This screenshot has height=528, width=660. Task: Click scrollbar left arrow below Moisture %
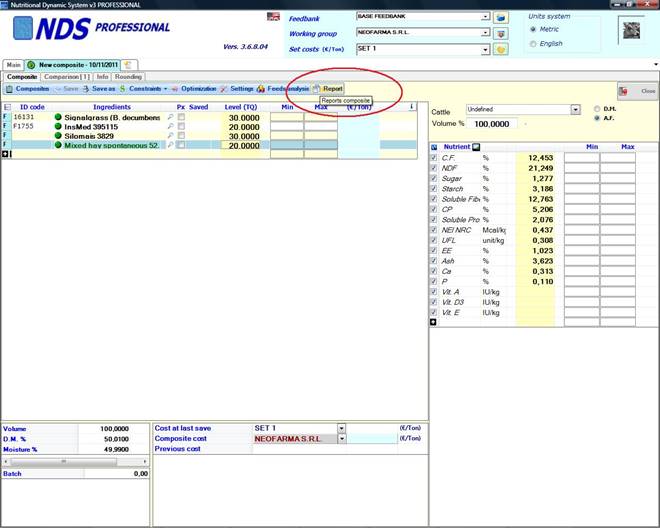(x=5, y=461)
